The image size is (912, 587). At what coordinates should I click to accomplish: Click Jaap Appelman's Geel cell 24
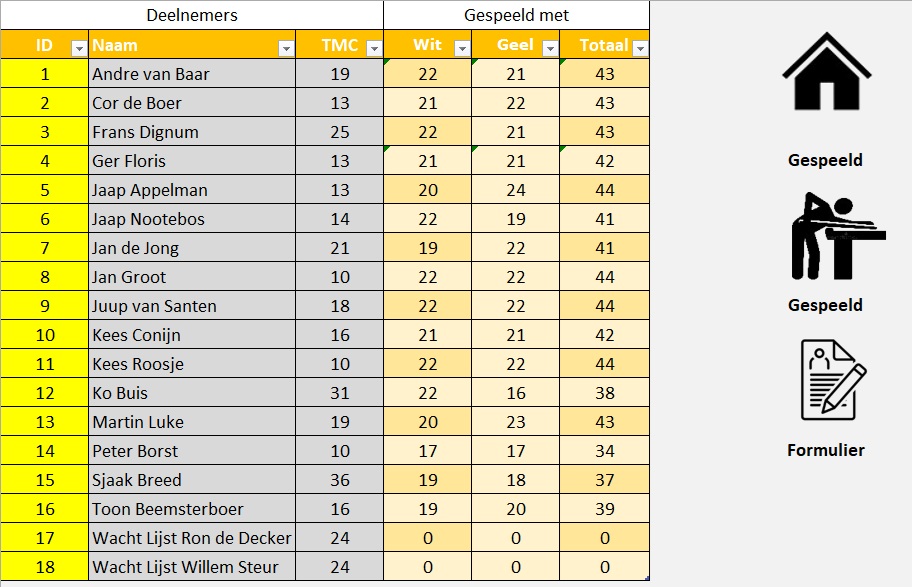(515, 190)
